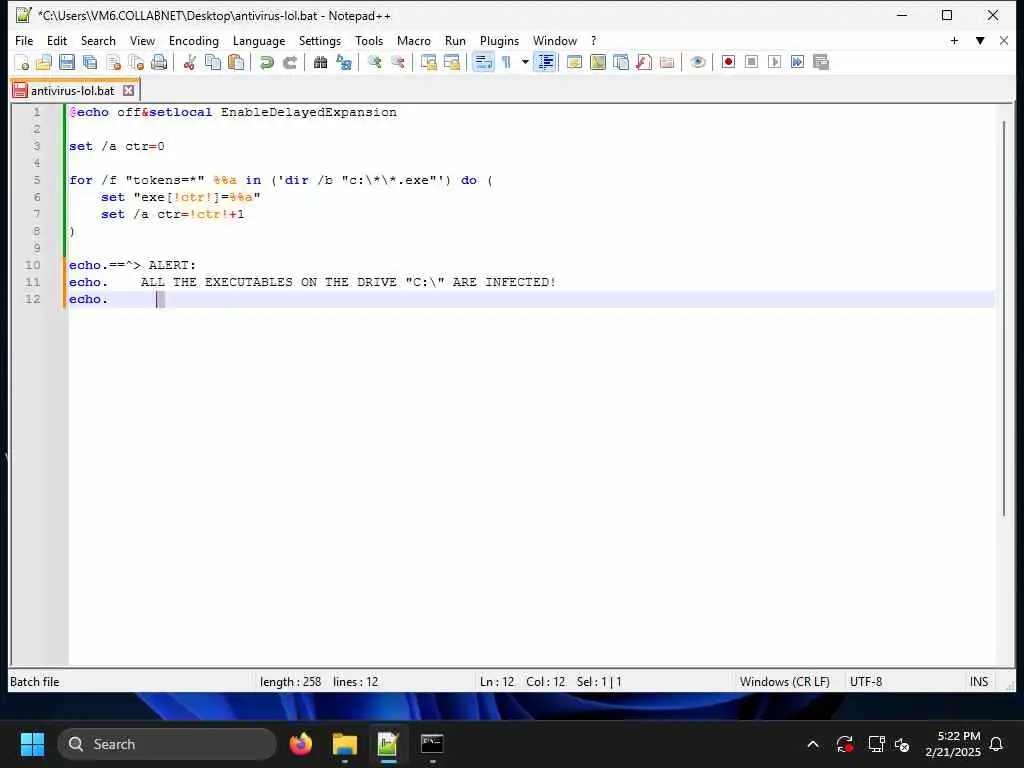Image resolution: width=1024 pixels, height=768 pixels.
Task: Save the current file using toolbar
Action: 67,63
